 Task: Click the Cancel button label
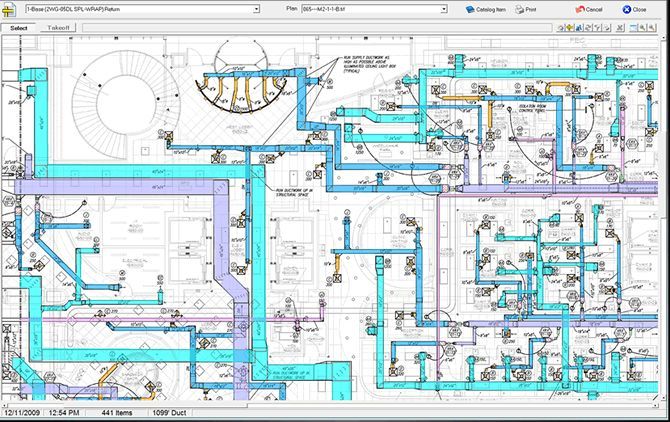594,9
